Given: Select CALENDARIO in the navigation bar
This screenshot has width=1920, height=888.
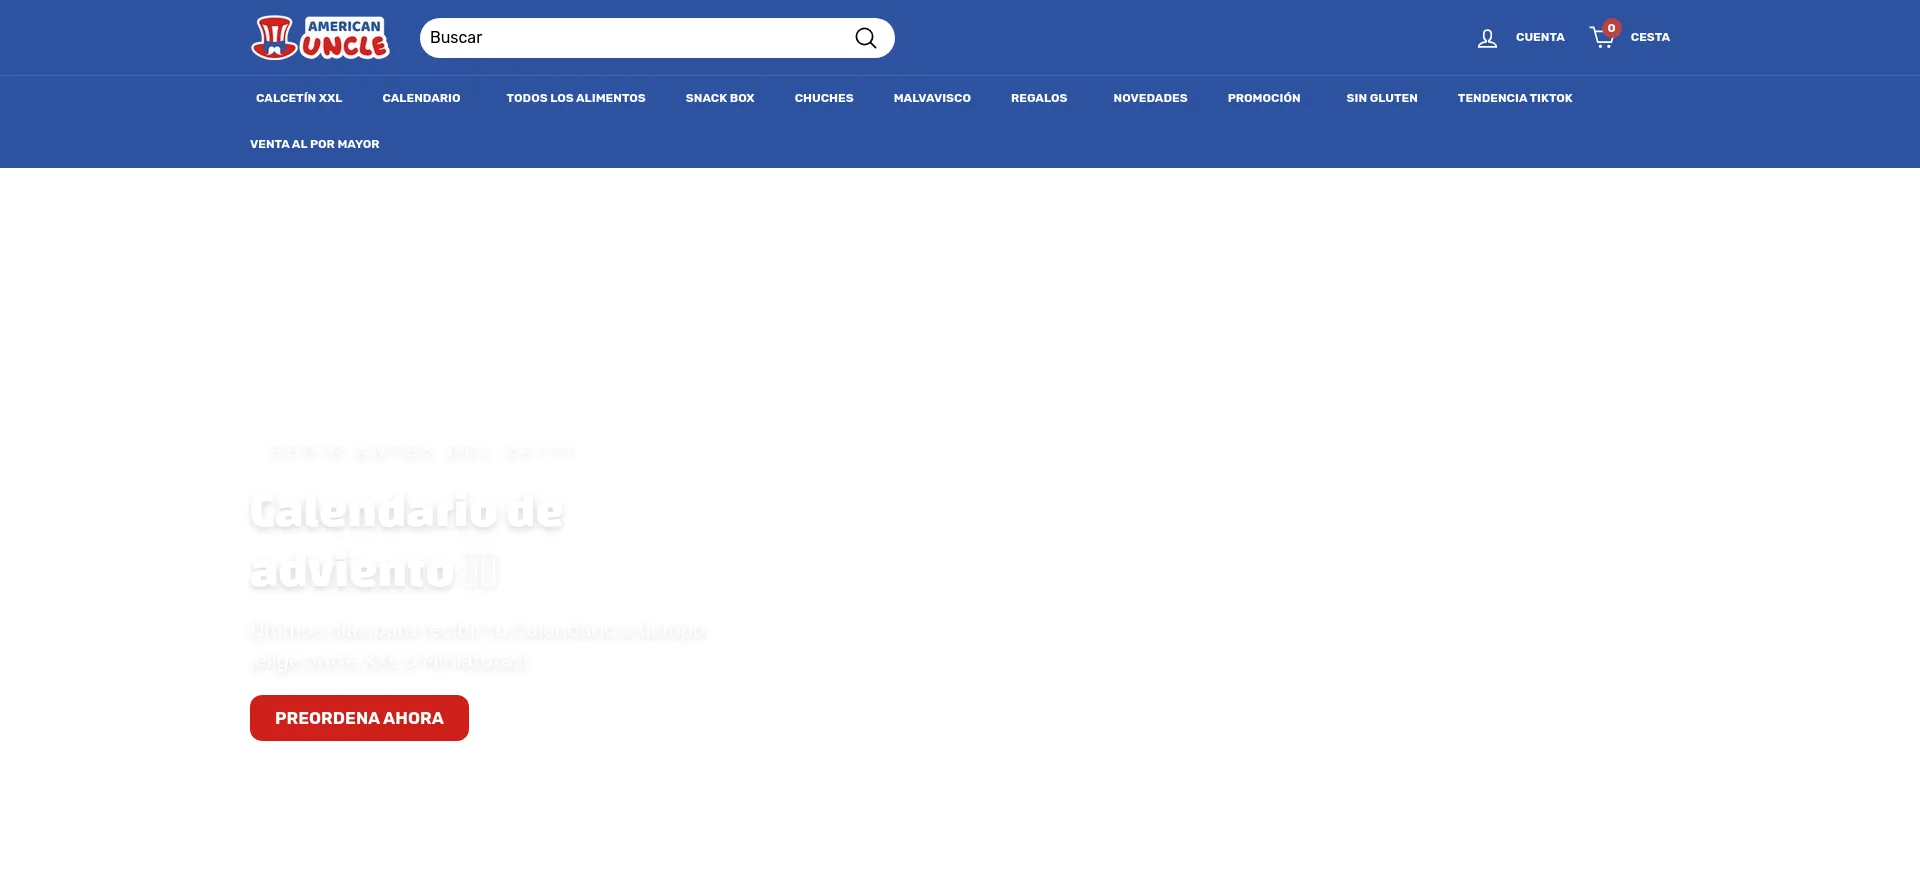Looking at the screenshot, I should point(421,98).
